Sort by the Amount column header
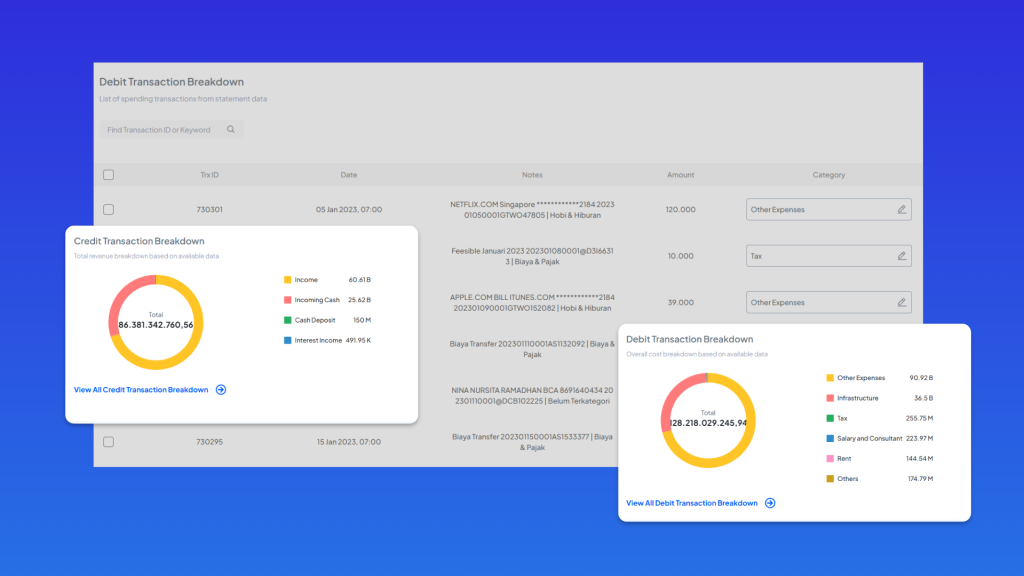 tap(680, 175)
